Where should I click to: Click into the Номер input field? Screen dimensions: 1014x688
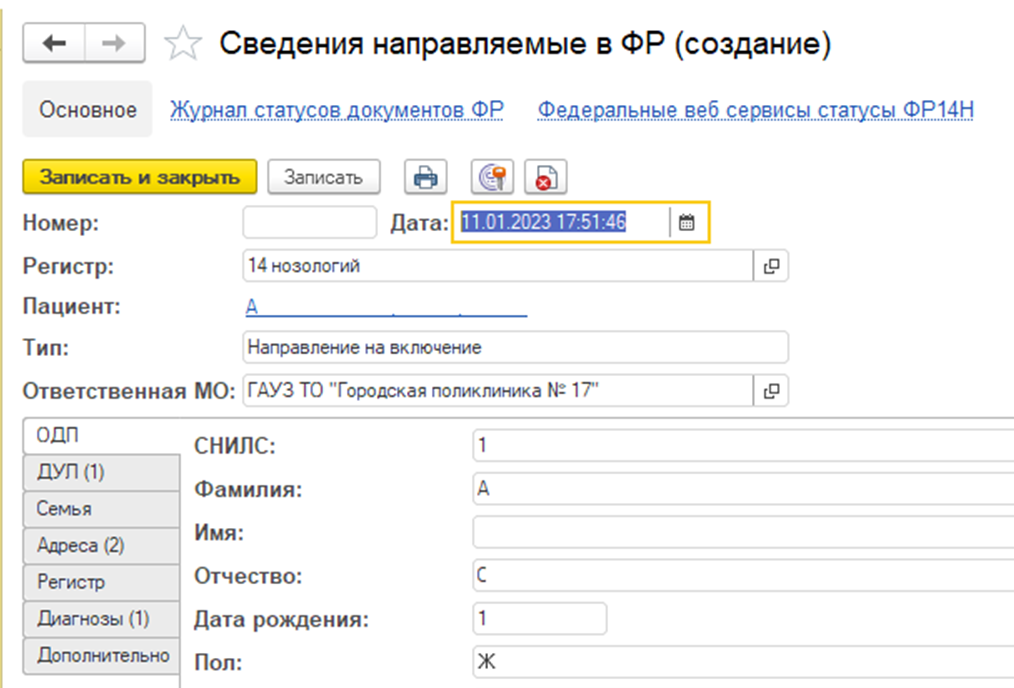[310, 223]
